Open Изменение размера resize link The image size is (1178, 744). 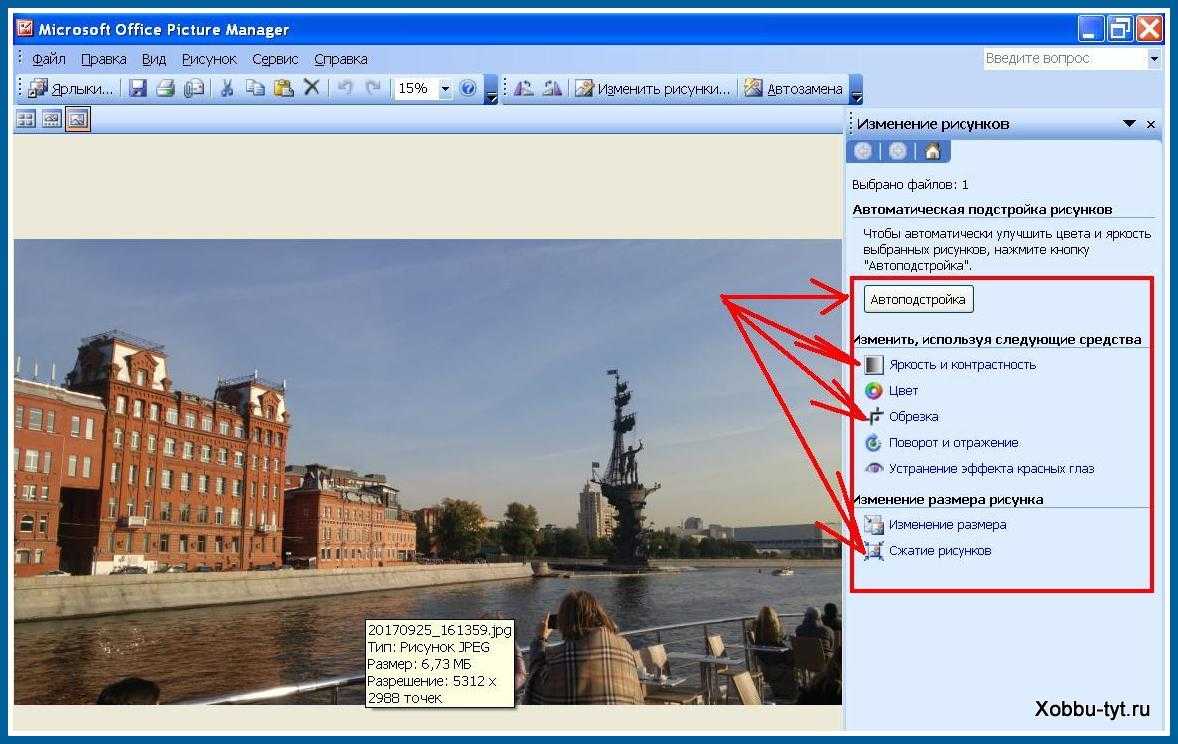(947, 525)
